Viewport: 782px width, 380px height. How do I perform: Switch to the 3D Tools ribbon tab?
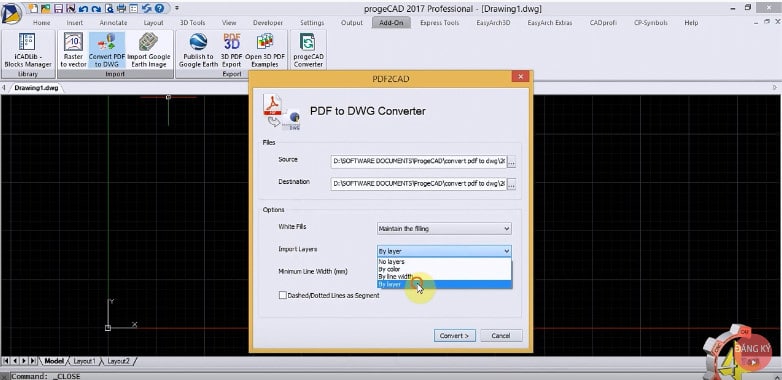pyautogui.click(x=193, y=23)
